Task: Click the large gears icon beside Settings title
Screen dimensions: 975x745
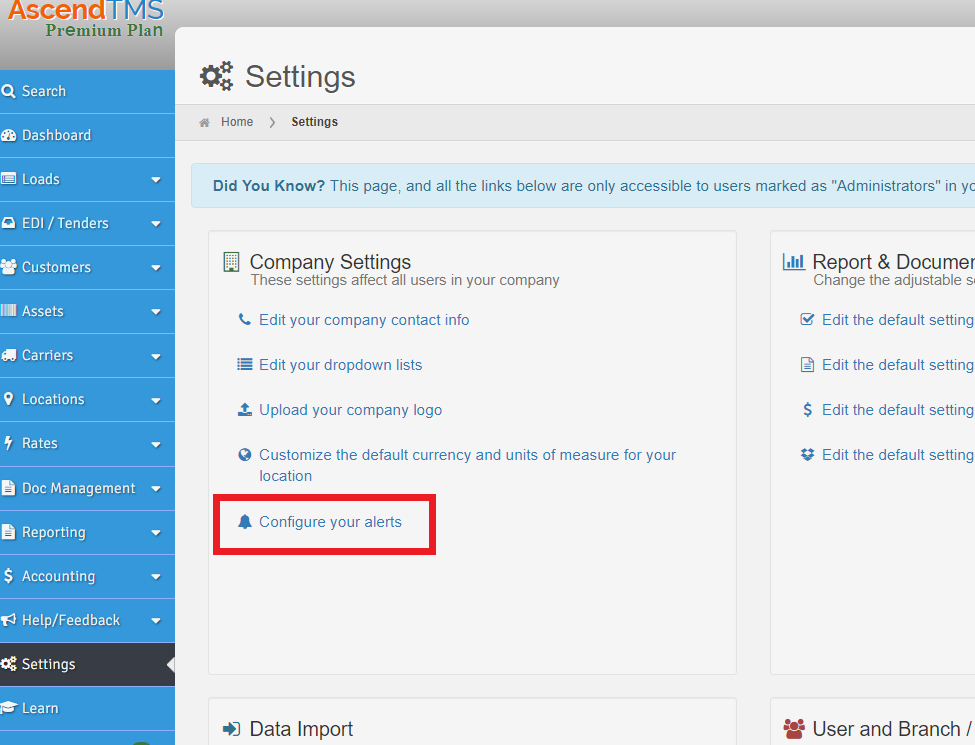Action: point(216,76)
